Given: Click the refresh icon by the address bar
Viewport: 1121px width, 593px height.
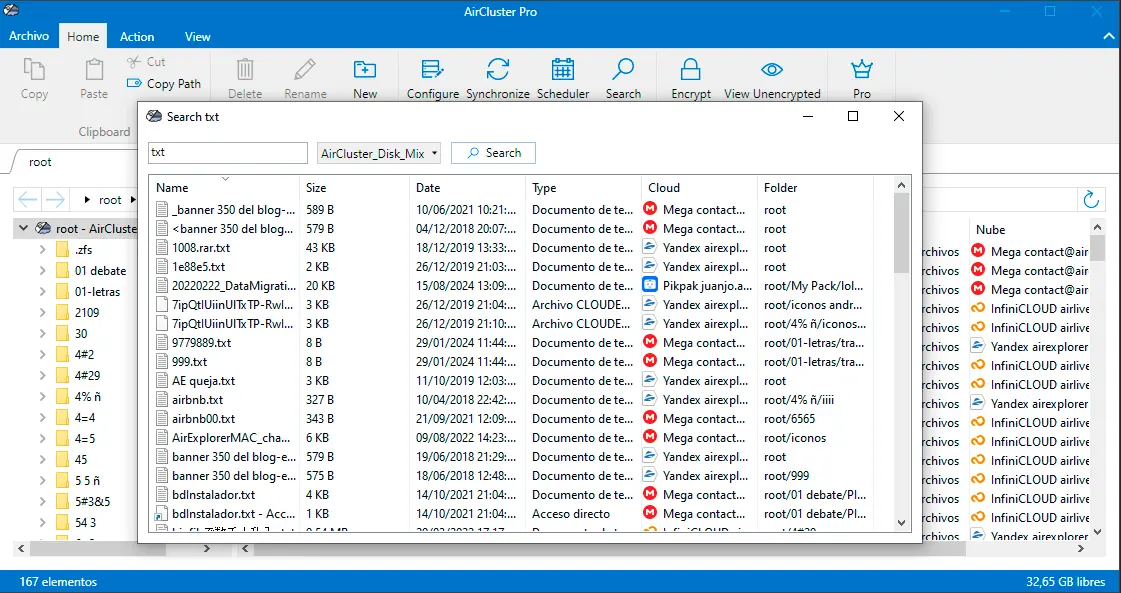Looking at the screenshot, I should 1091,200.
